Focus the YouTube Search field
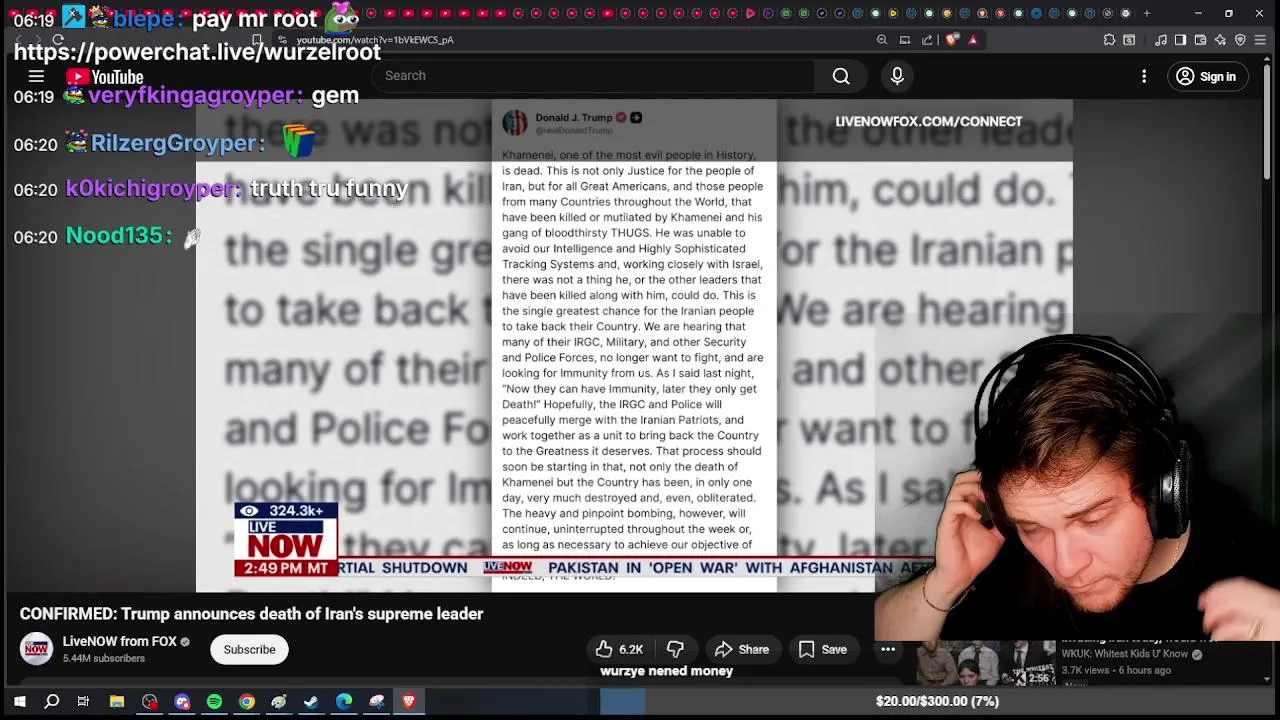Image resolution: width=1280 pixels, height=720 pixels. (594, 76)
